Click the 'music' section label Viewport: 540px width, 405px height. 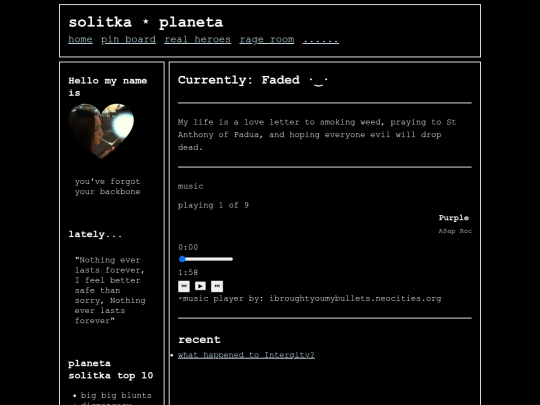(190, 186)
